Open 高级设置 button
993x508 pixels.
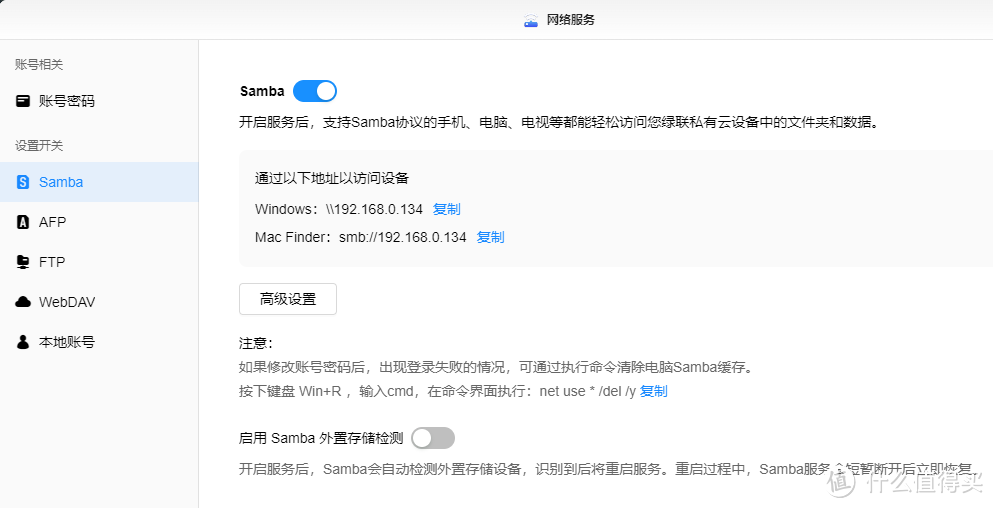[288, 299]
